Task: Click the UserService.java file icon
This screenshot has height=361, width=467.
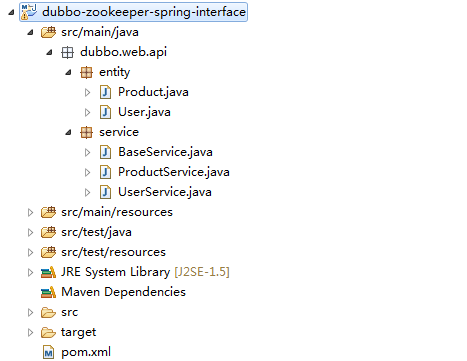Action: 105,192
